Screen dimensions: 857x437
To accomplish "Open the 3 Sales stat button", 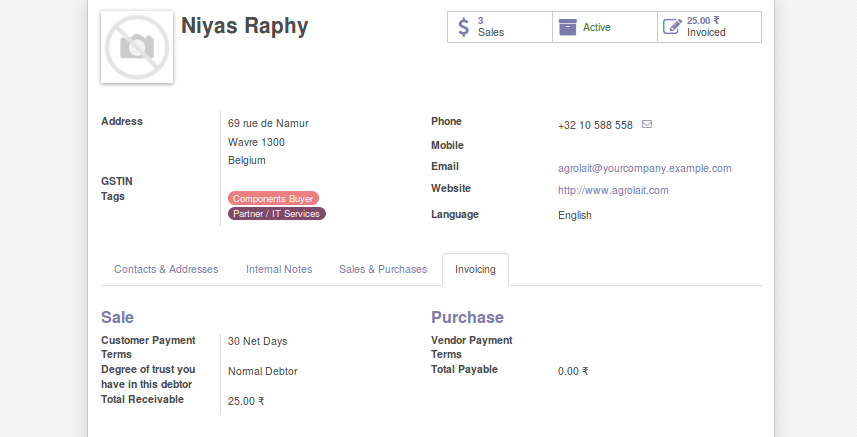I will [x=500, y=27].
